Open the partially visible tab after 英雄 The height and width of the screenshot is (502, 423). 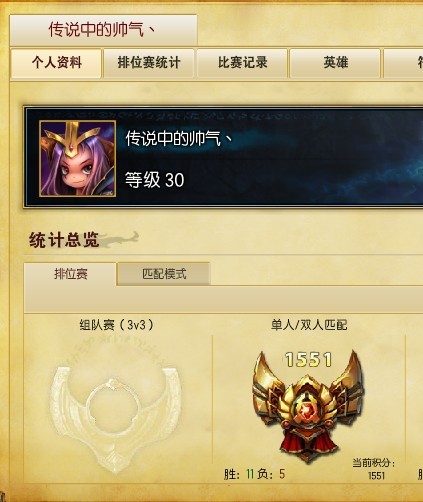[x=403, y=63]
